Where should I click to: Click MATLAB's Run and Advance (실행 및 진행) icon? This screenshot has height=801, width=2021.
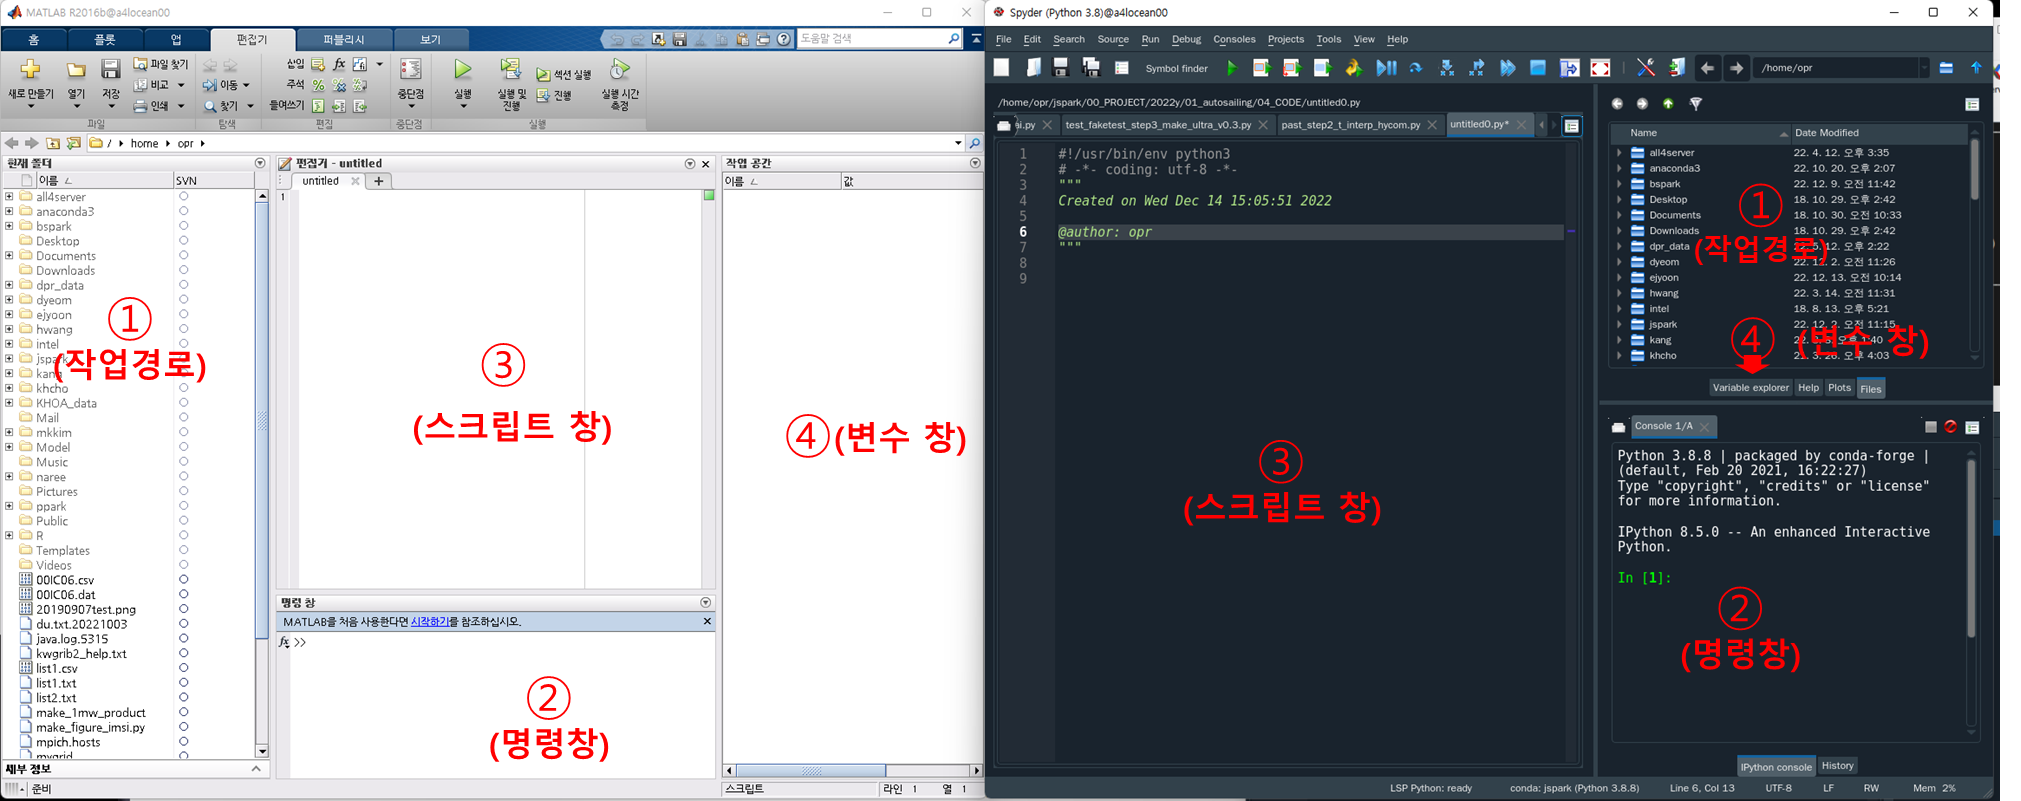[511, 69]
